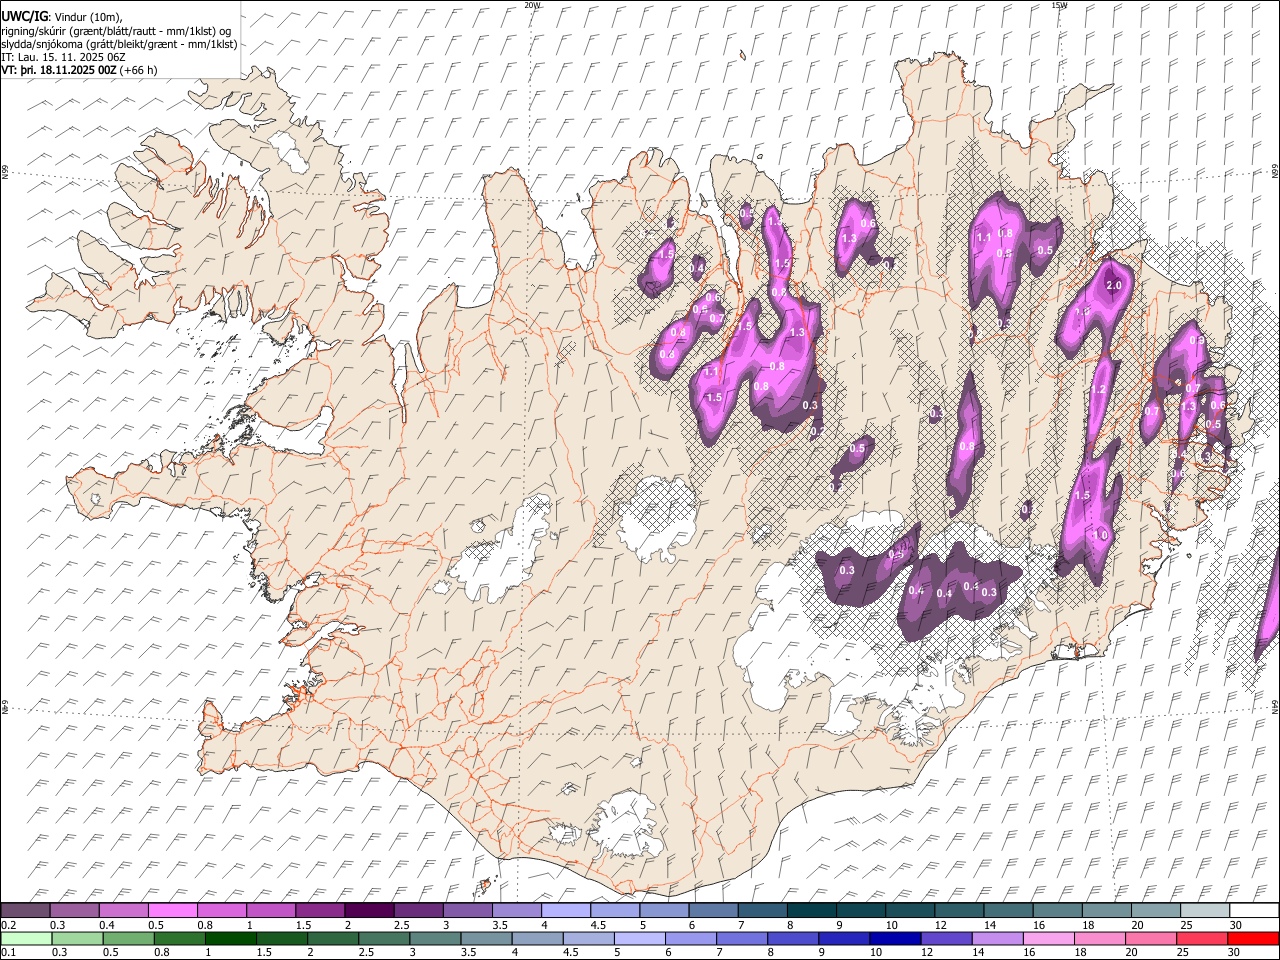Select the 18 grey swatch on snow scale
This screenshot has height=960, width=1280.
pyautogui.click(x=1107, y=910)
